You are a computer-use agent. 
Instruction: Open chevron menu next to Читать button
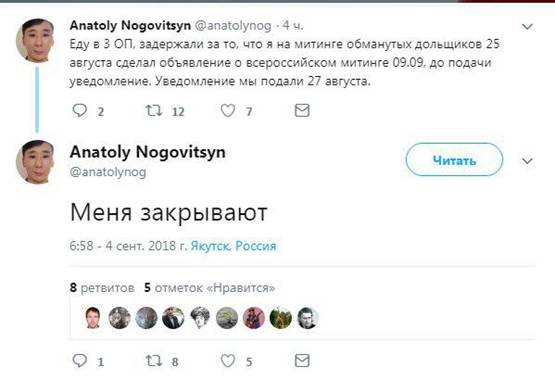(527, 161)
